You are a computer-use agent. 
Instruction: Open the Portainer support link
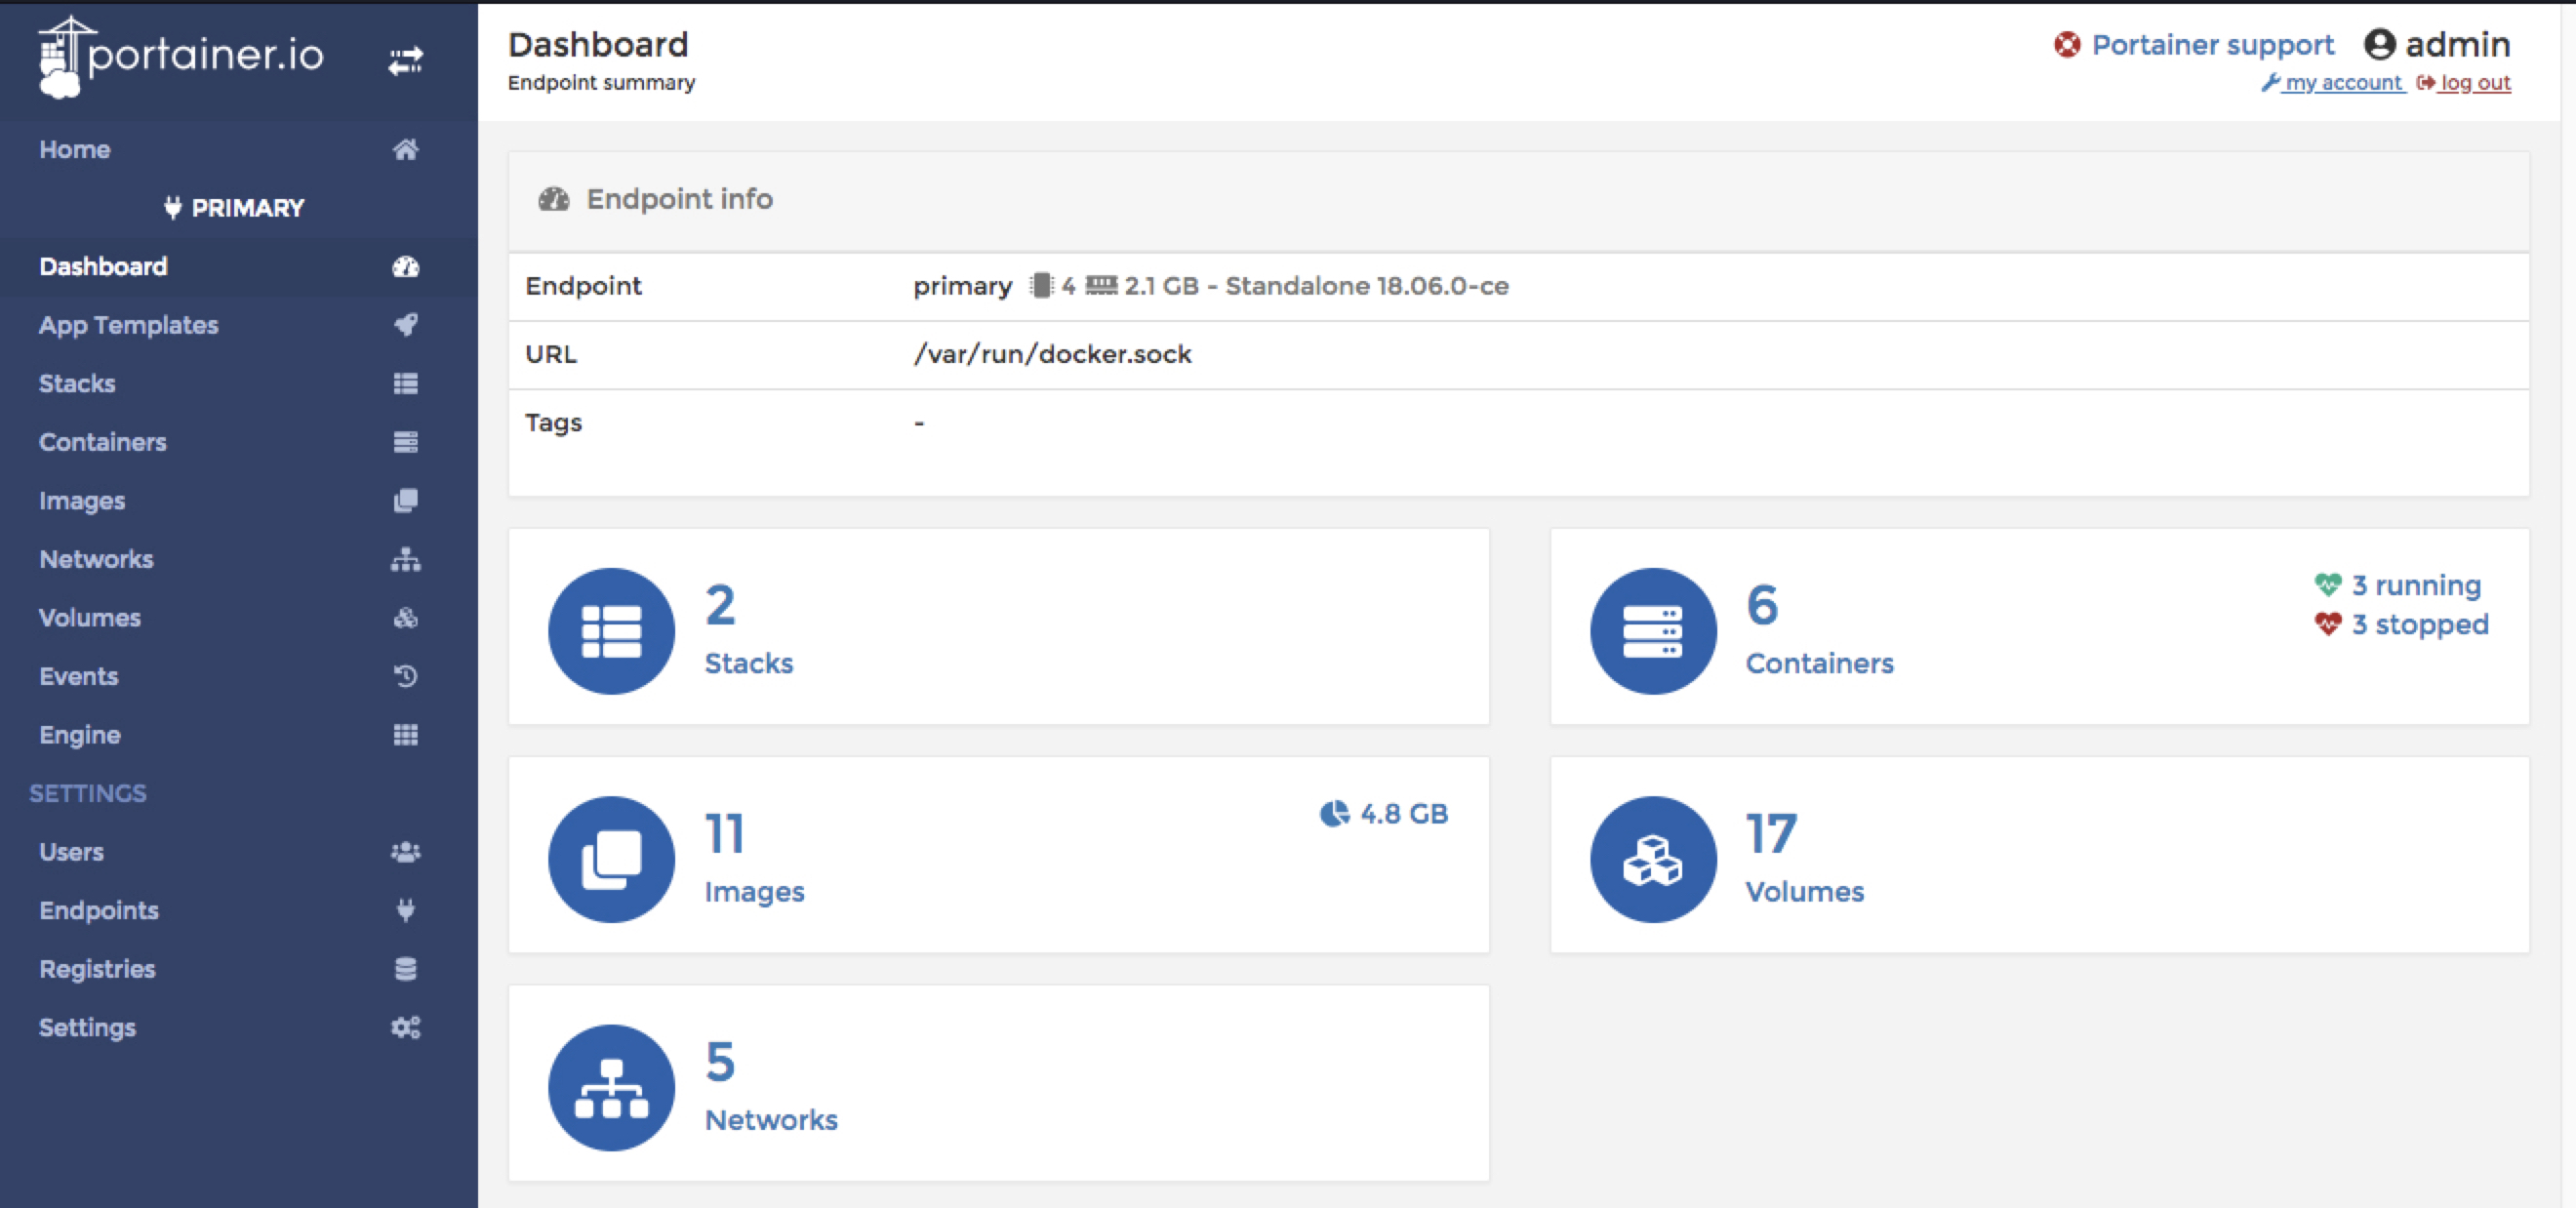tap(2211, 45)
